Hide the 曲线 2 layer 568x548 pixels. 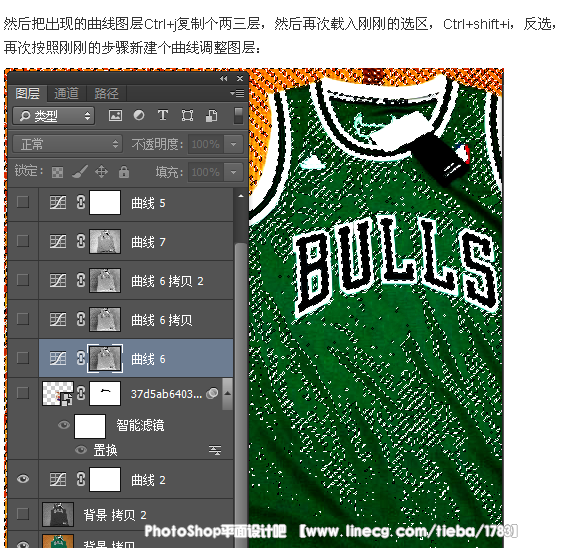[23, 479]
